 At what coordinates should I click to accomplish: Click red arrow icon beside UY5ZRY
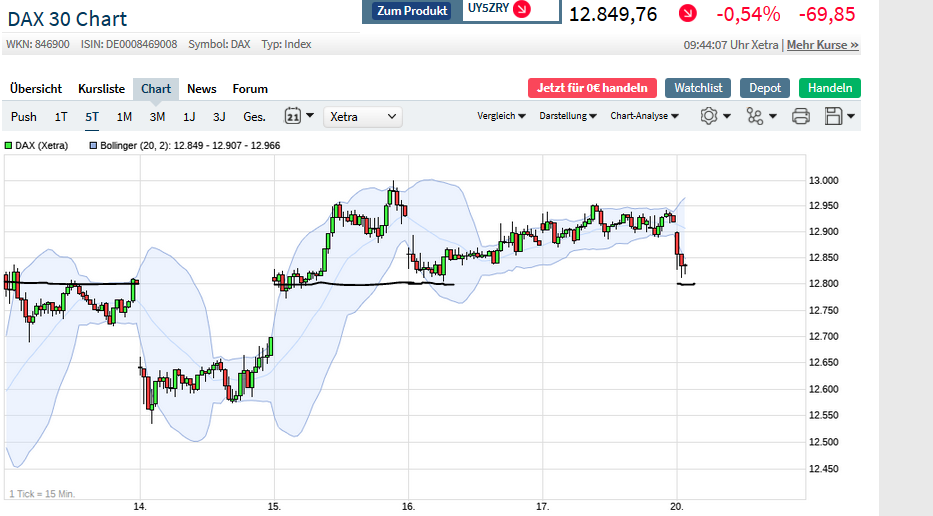click(522, 10)
